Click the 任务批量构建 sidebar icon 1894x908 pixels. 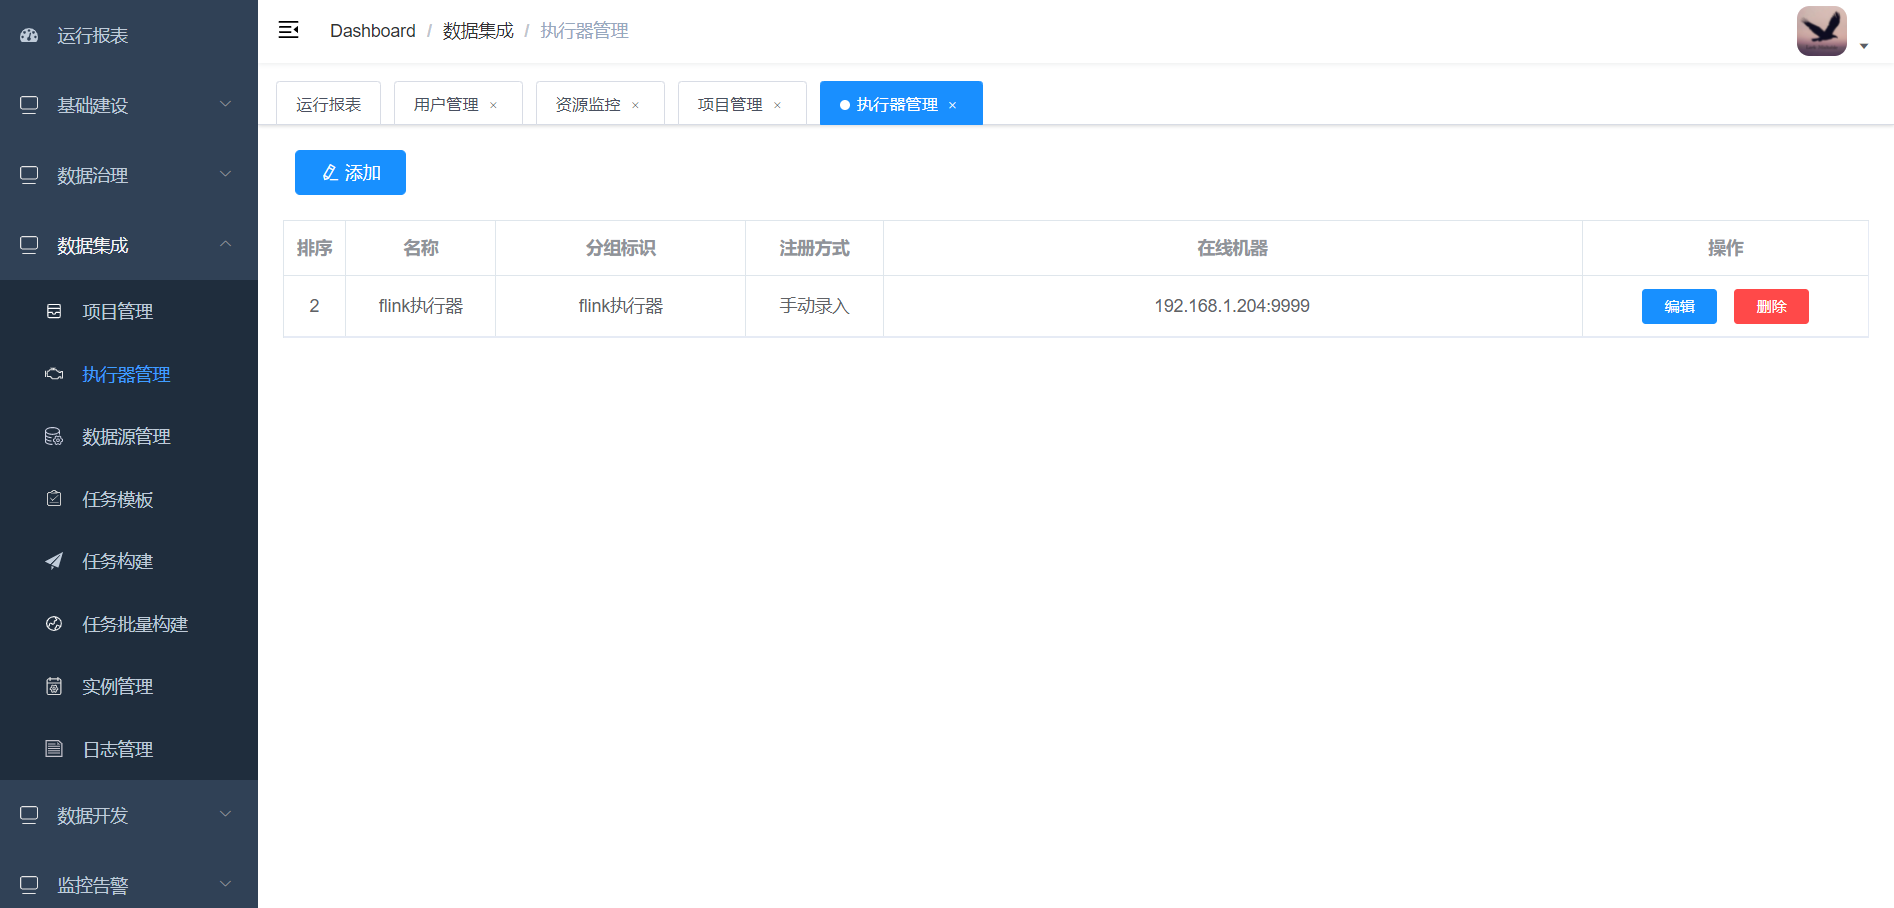tap(54, 624)
